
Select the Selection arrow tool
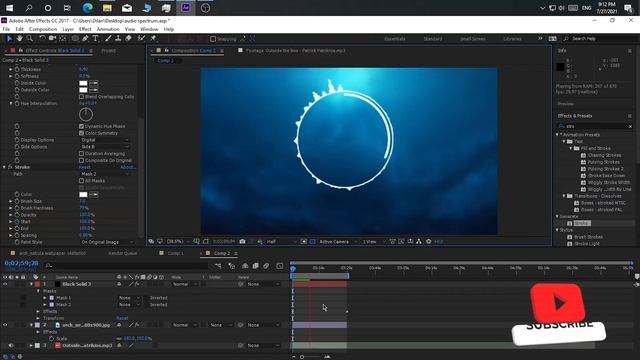(9, 39)
